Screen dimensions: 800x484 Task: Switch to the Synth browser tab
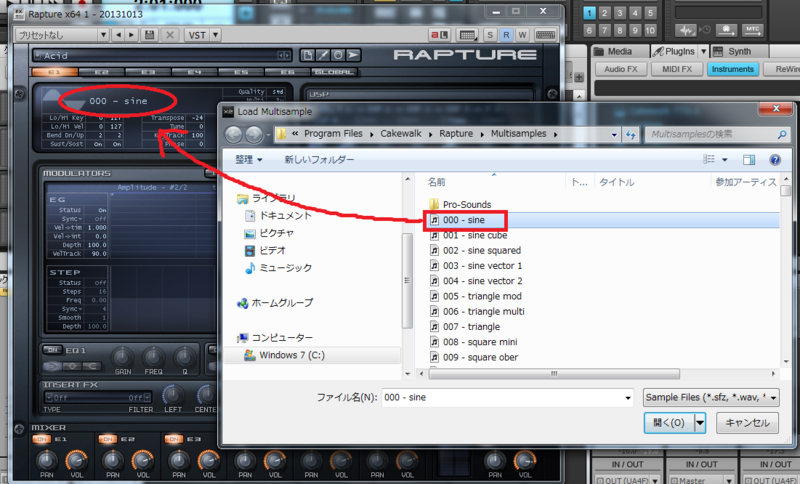point(740,51)
